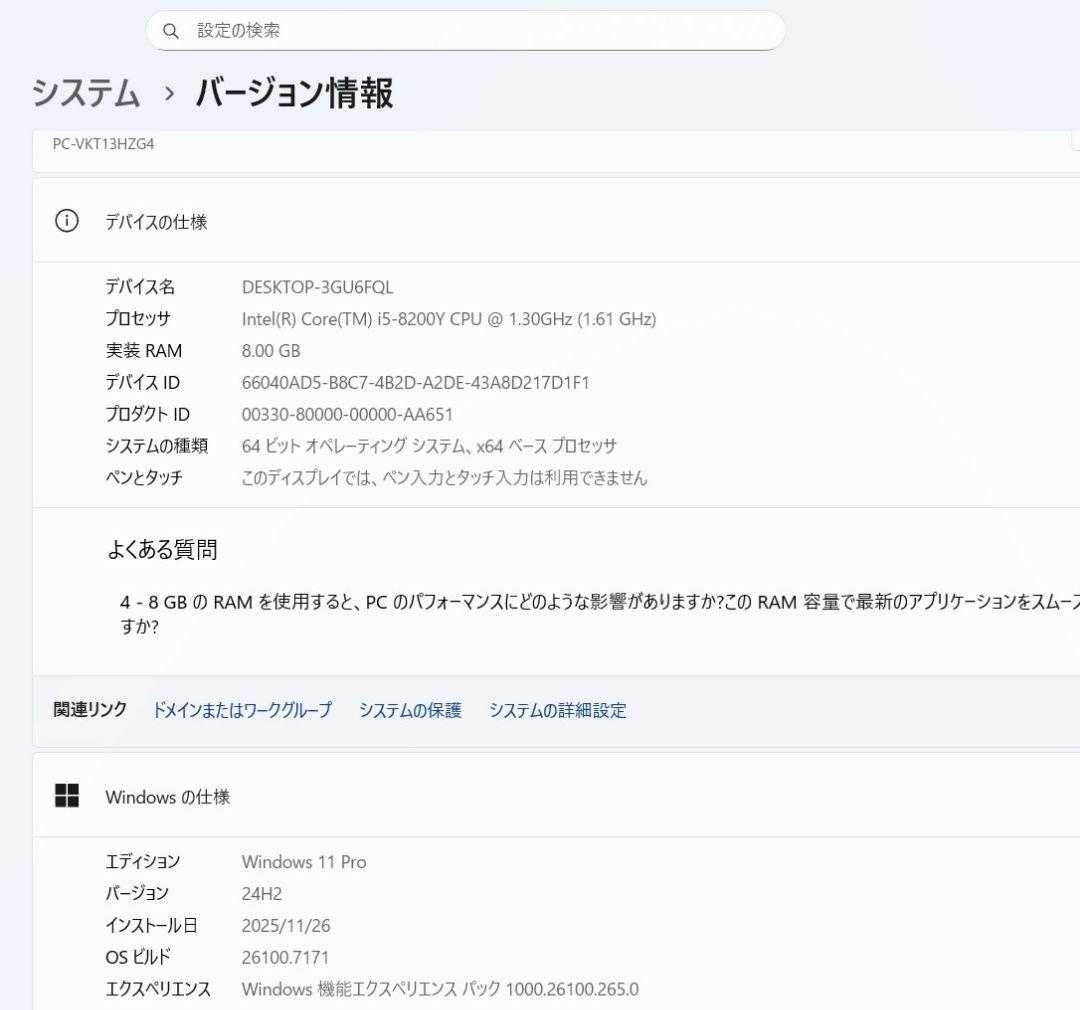Image resolution: width=1080 pixels, height=1010 pixels.
Task: Select the device name DESKTOP-3GU6FQL
Action: tap(313, 287)
